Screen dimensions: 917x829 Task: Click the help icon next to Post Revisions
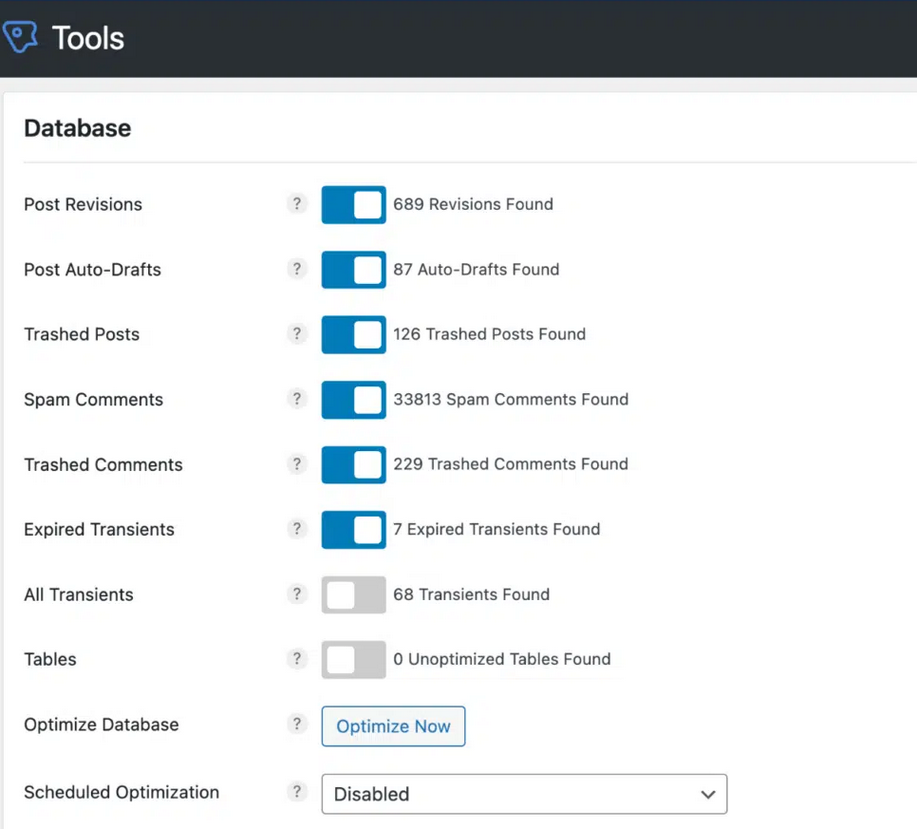click(296, 203)
